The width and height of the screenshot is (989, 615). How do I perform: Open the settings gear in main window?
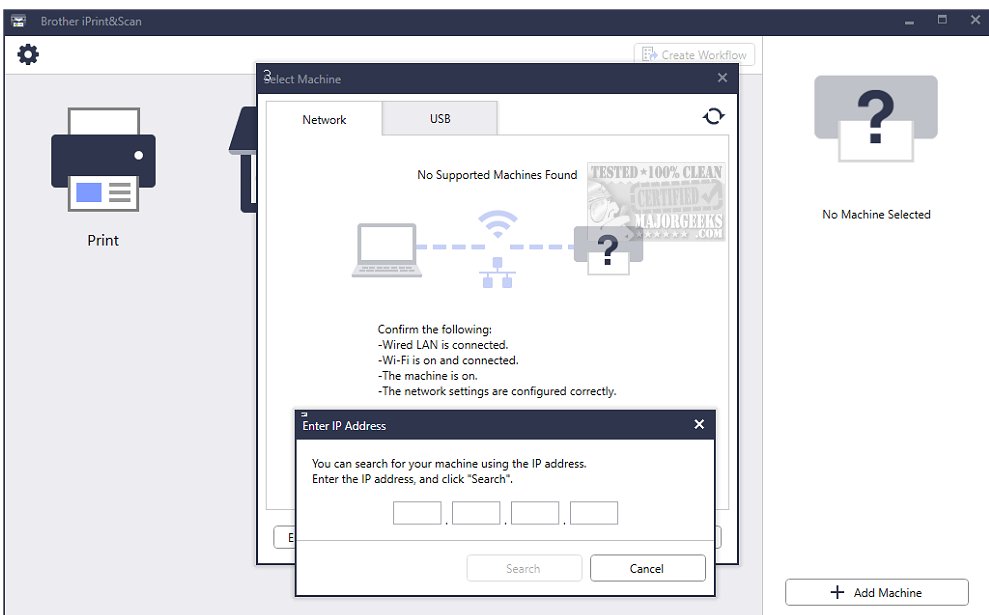[x=28, y=54]
